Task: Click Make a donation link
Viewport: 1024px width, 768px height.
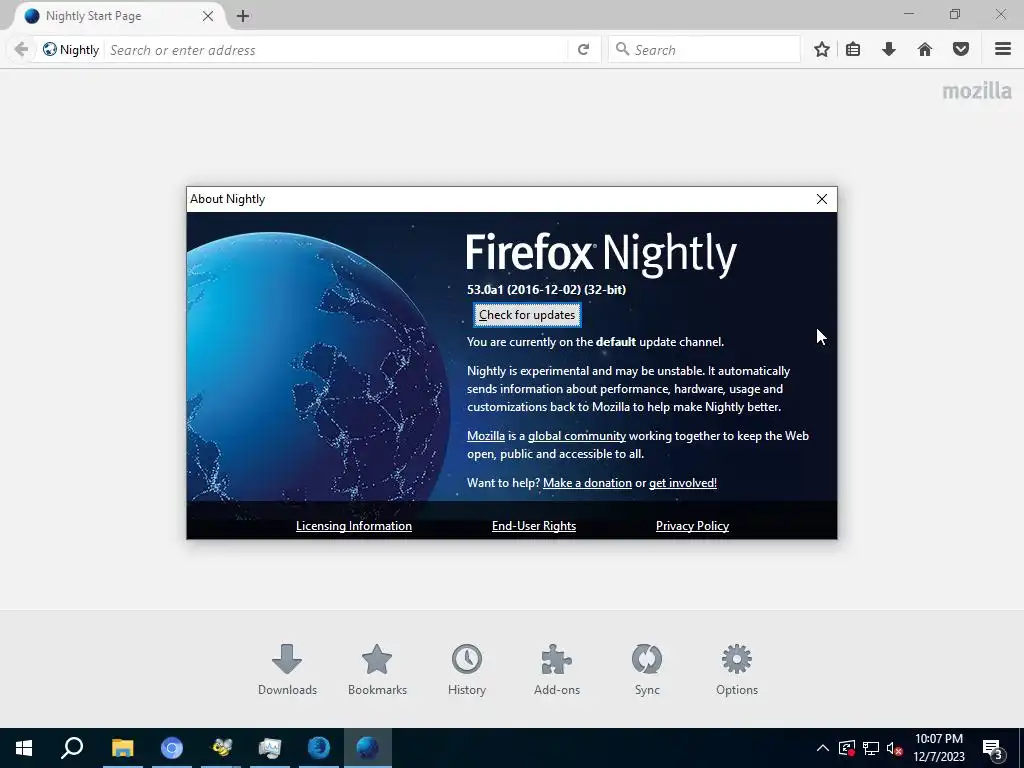Action: (x=587, y=483)
